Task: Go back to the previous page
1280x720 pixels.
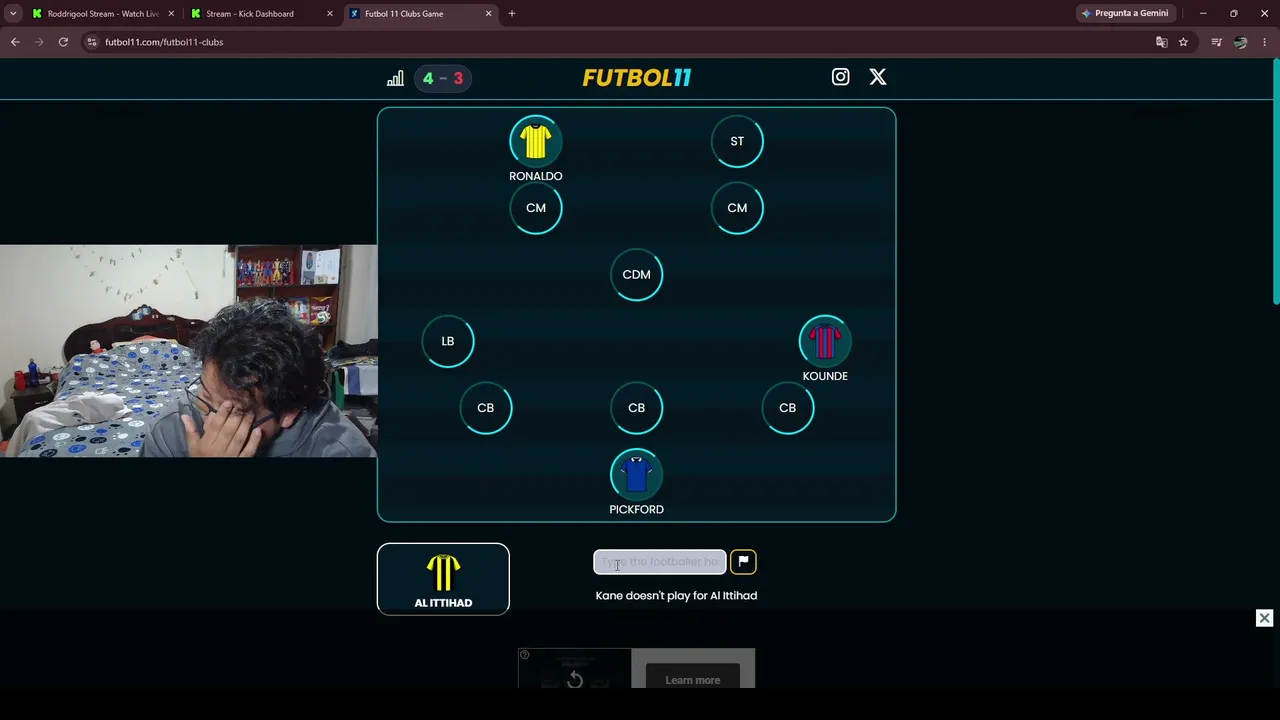Action: (x=15, y=42)
